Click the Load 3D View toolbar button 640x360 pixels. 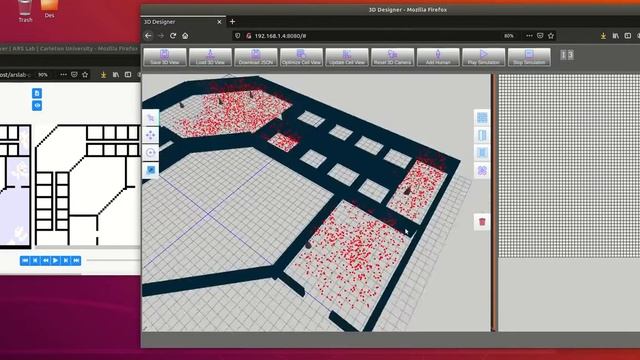click(210, 57)
